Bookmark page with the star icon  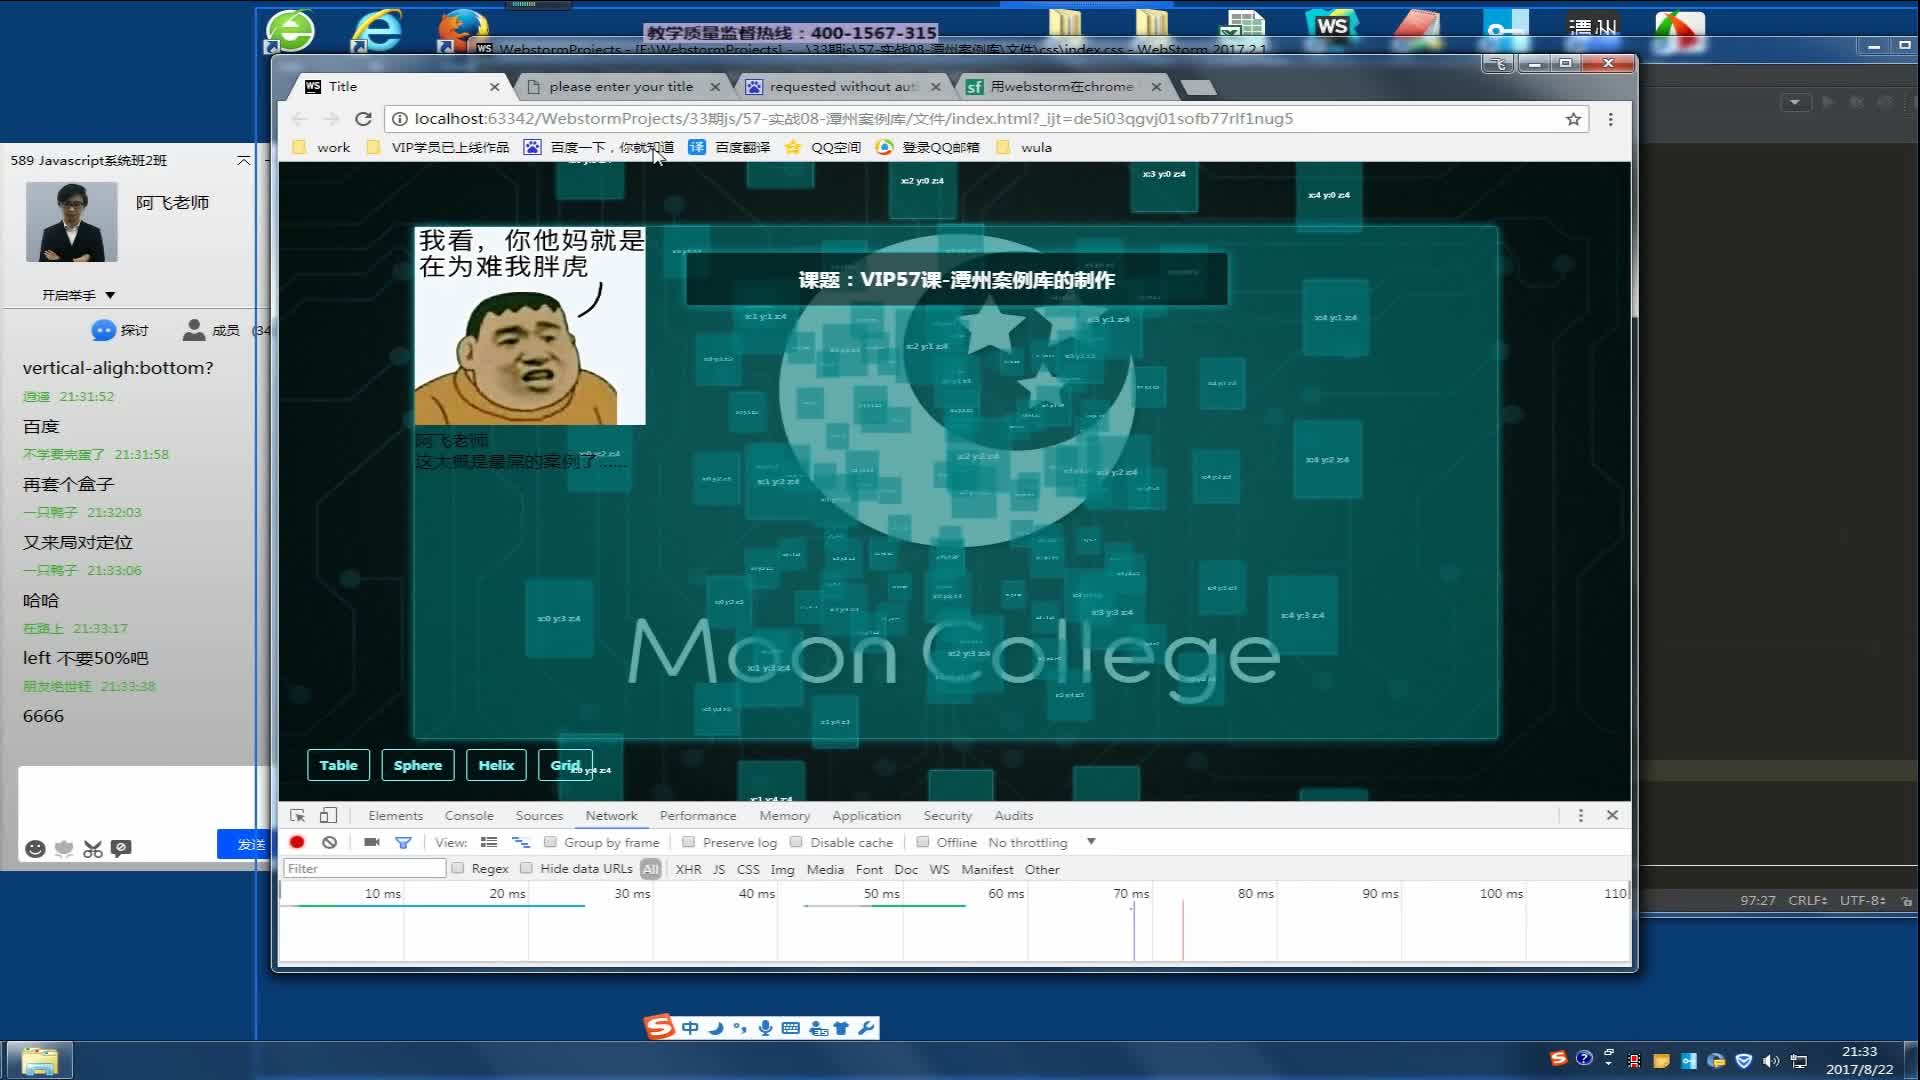point(1573,119)
